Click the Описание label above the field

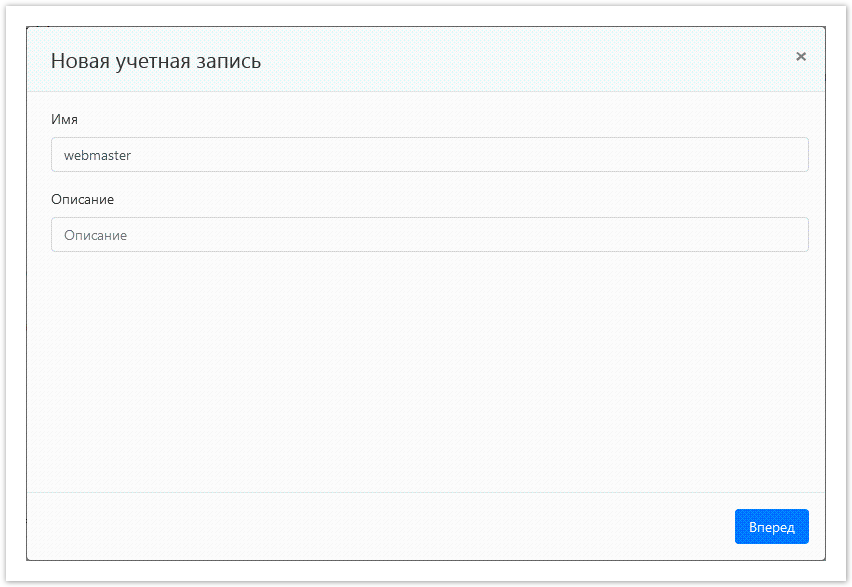[x=82, y=199]
